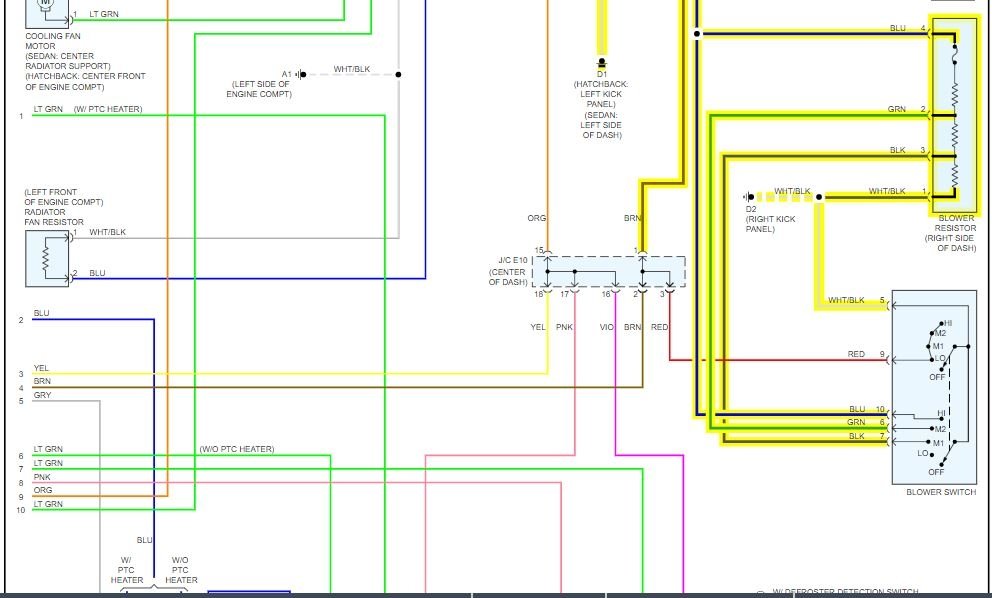Click the BLU label at left pin 2

(x=42, y=313)
